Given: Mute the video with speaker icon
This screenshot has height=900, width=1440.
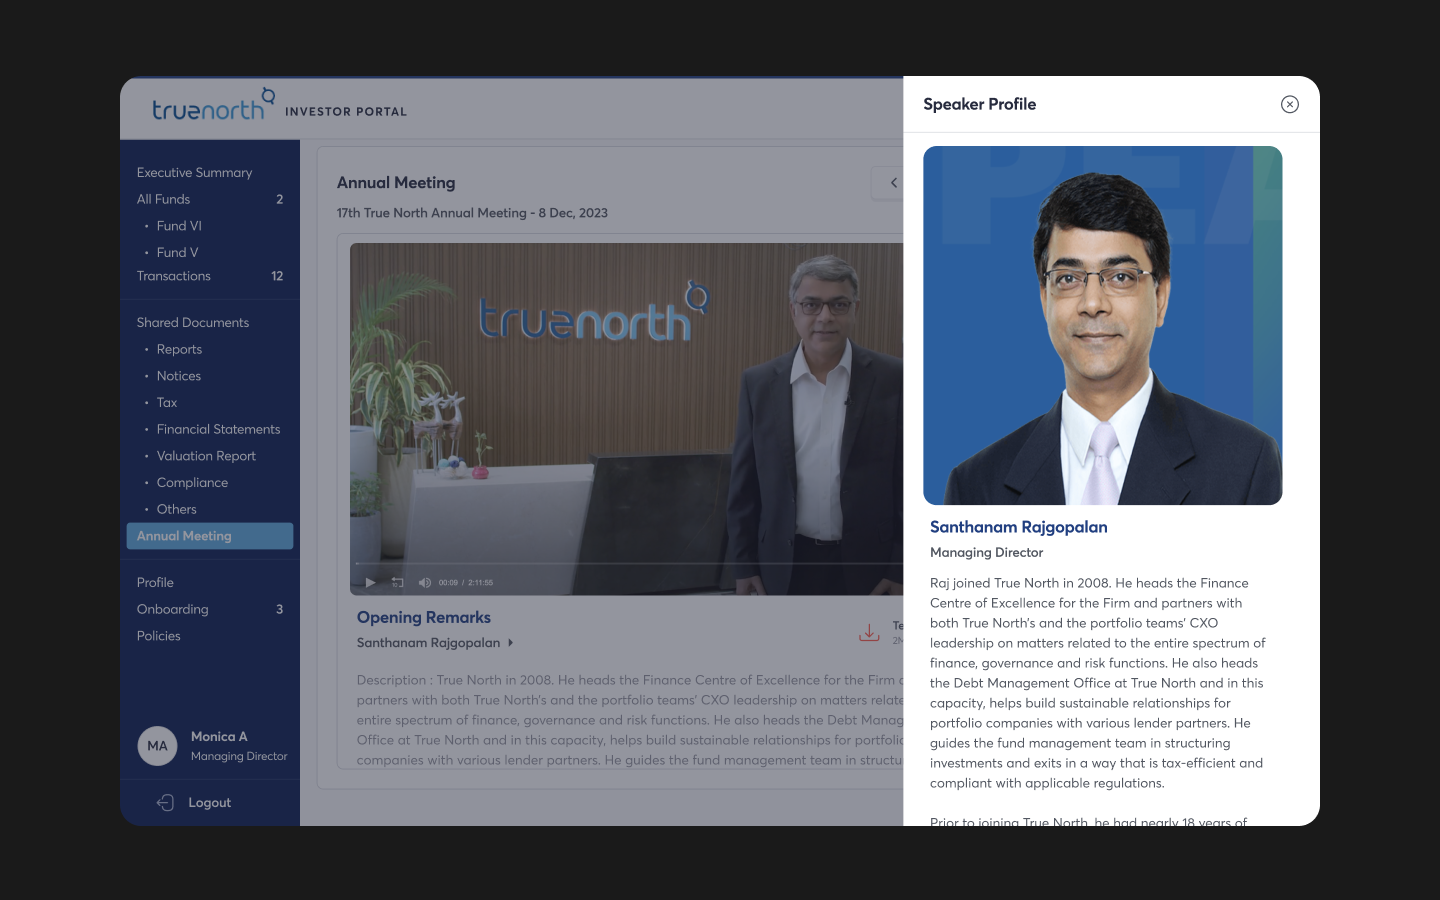Looking at the screenshot, I should [424, 582].
